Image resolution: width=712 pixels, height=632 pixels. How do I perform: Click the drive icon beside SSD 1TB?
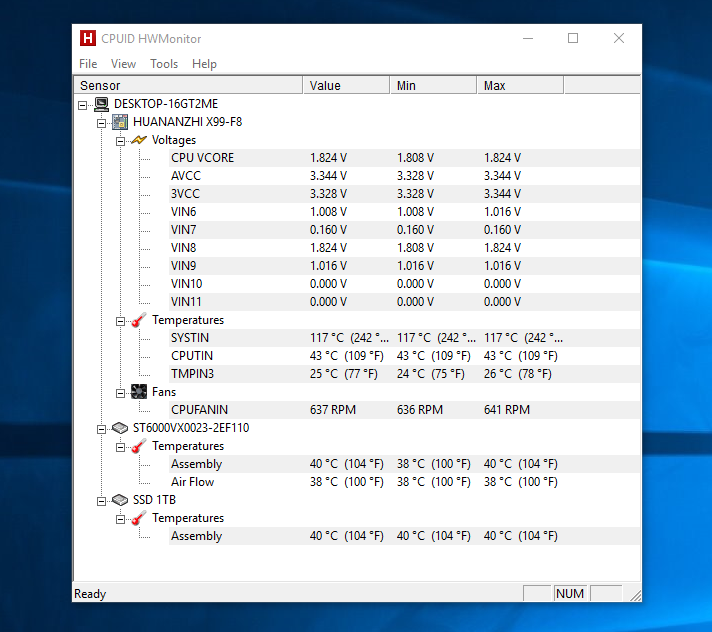click(120, 500)
